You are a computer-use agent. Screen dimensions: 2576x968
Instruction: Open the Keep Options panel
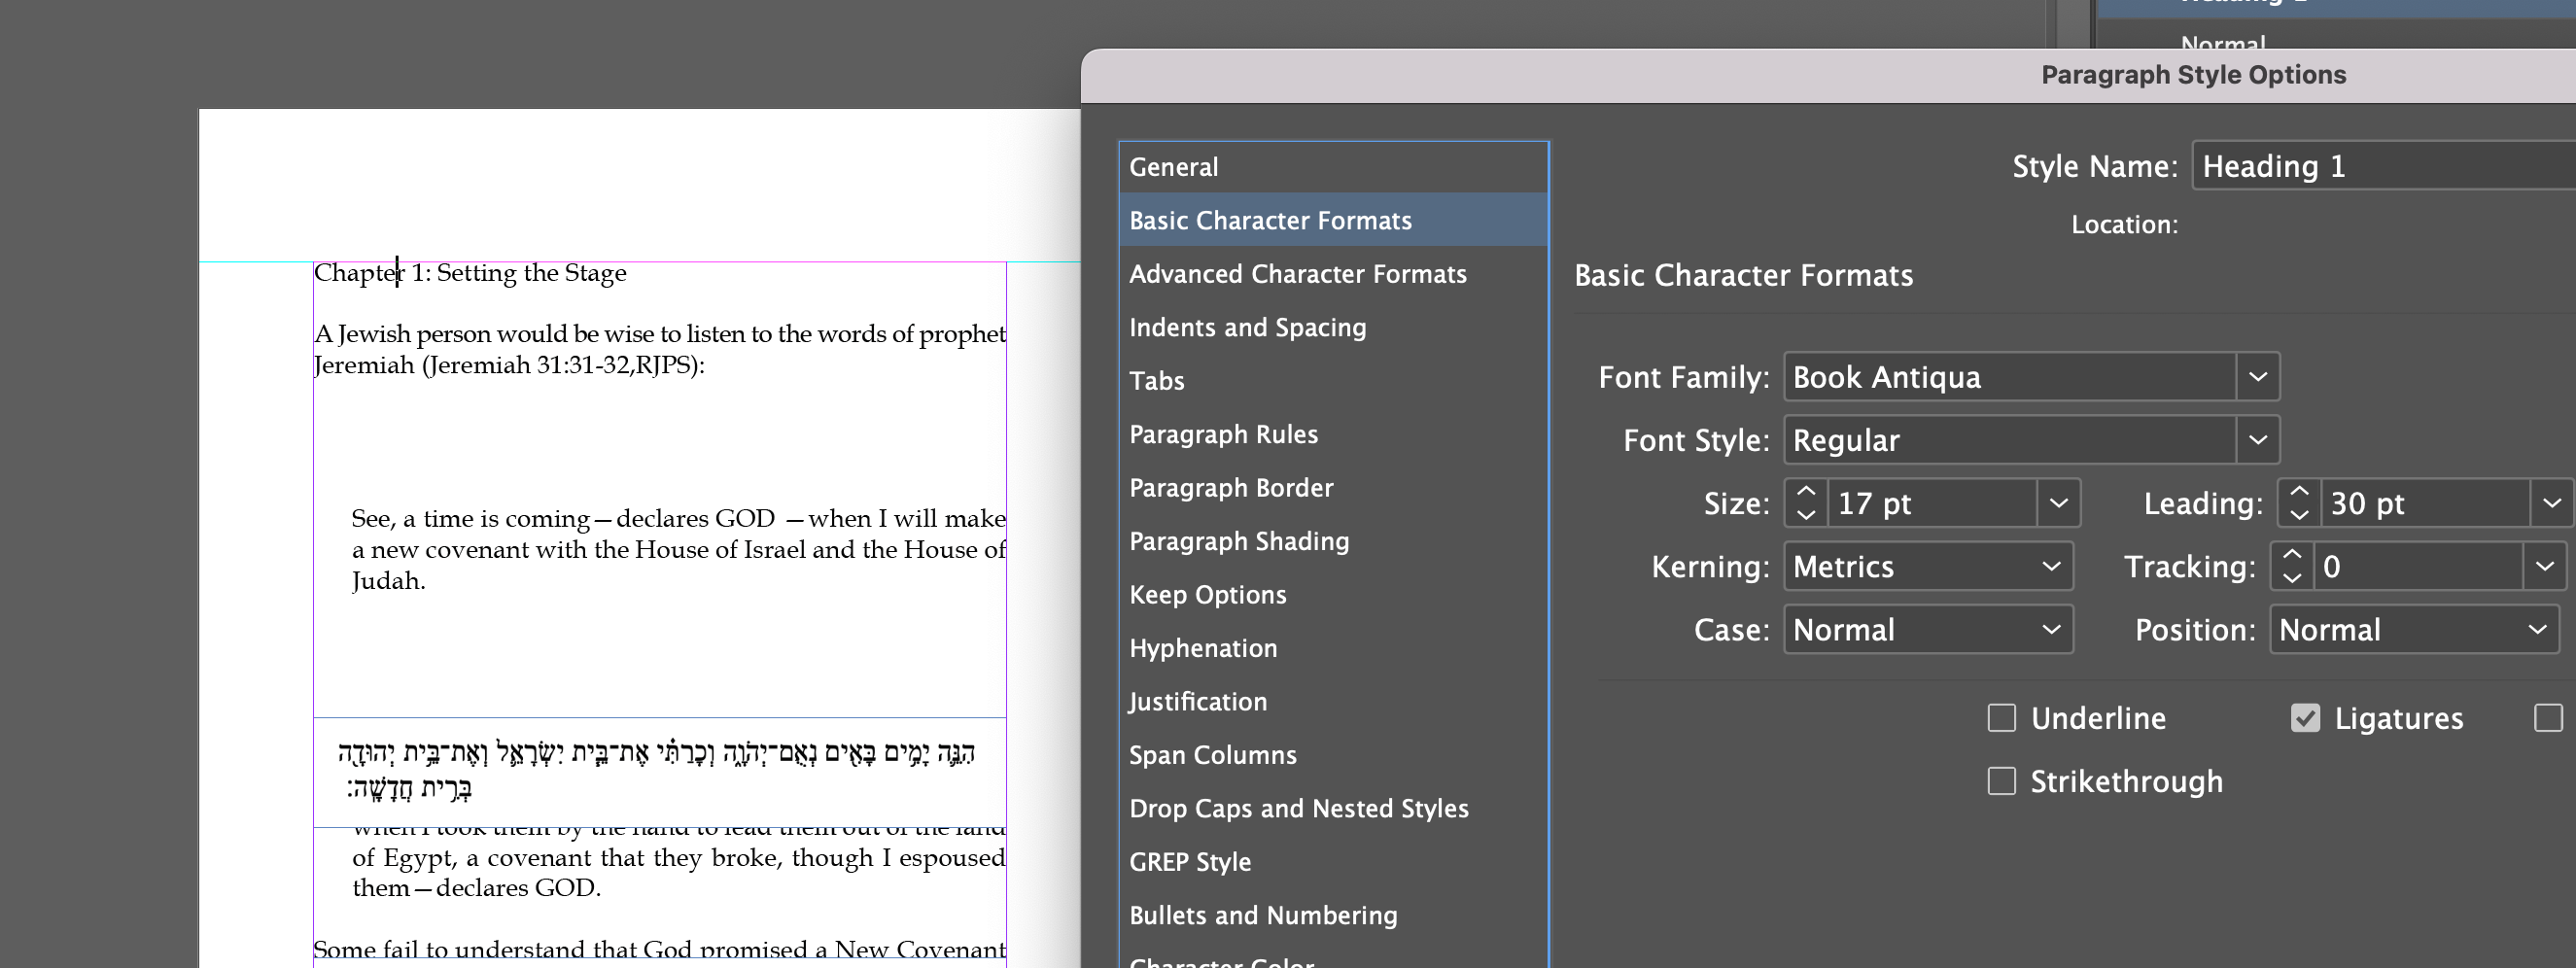click(1208, 594)
